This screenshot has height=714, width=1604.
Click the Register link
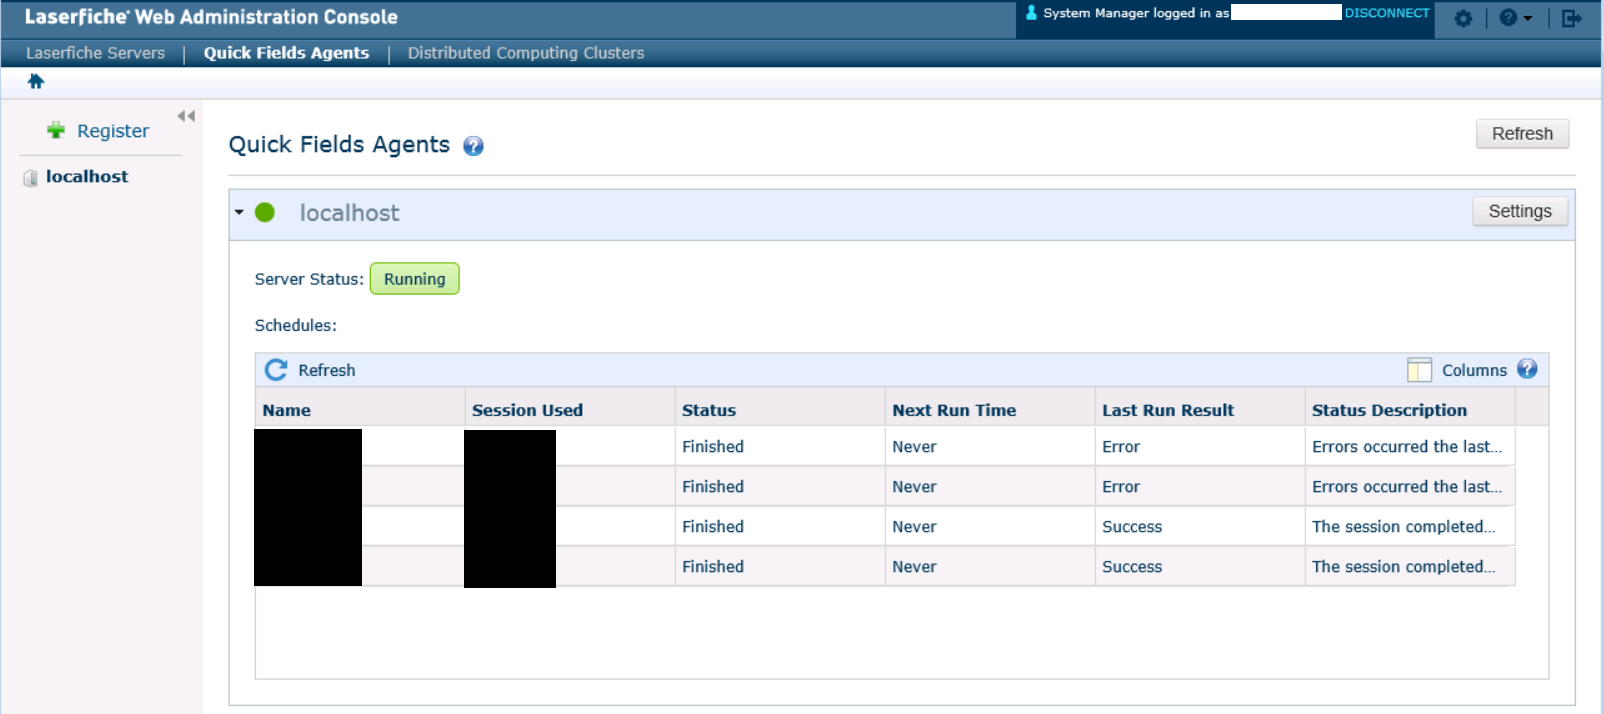113,131
